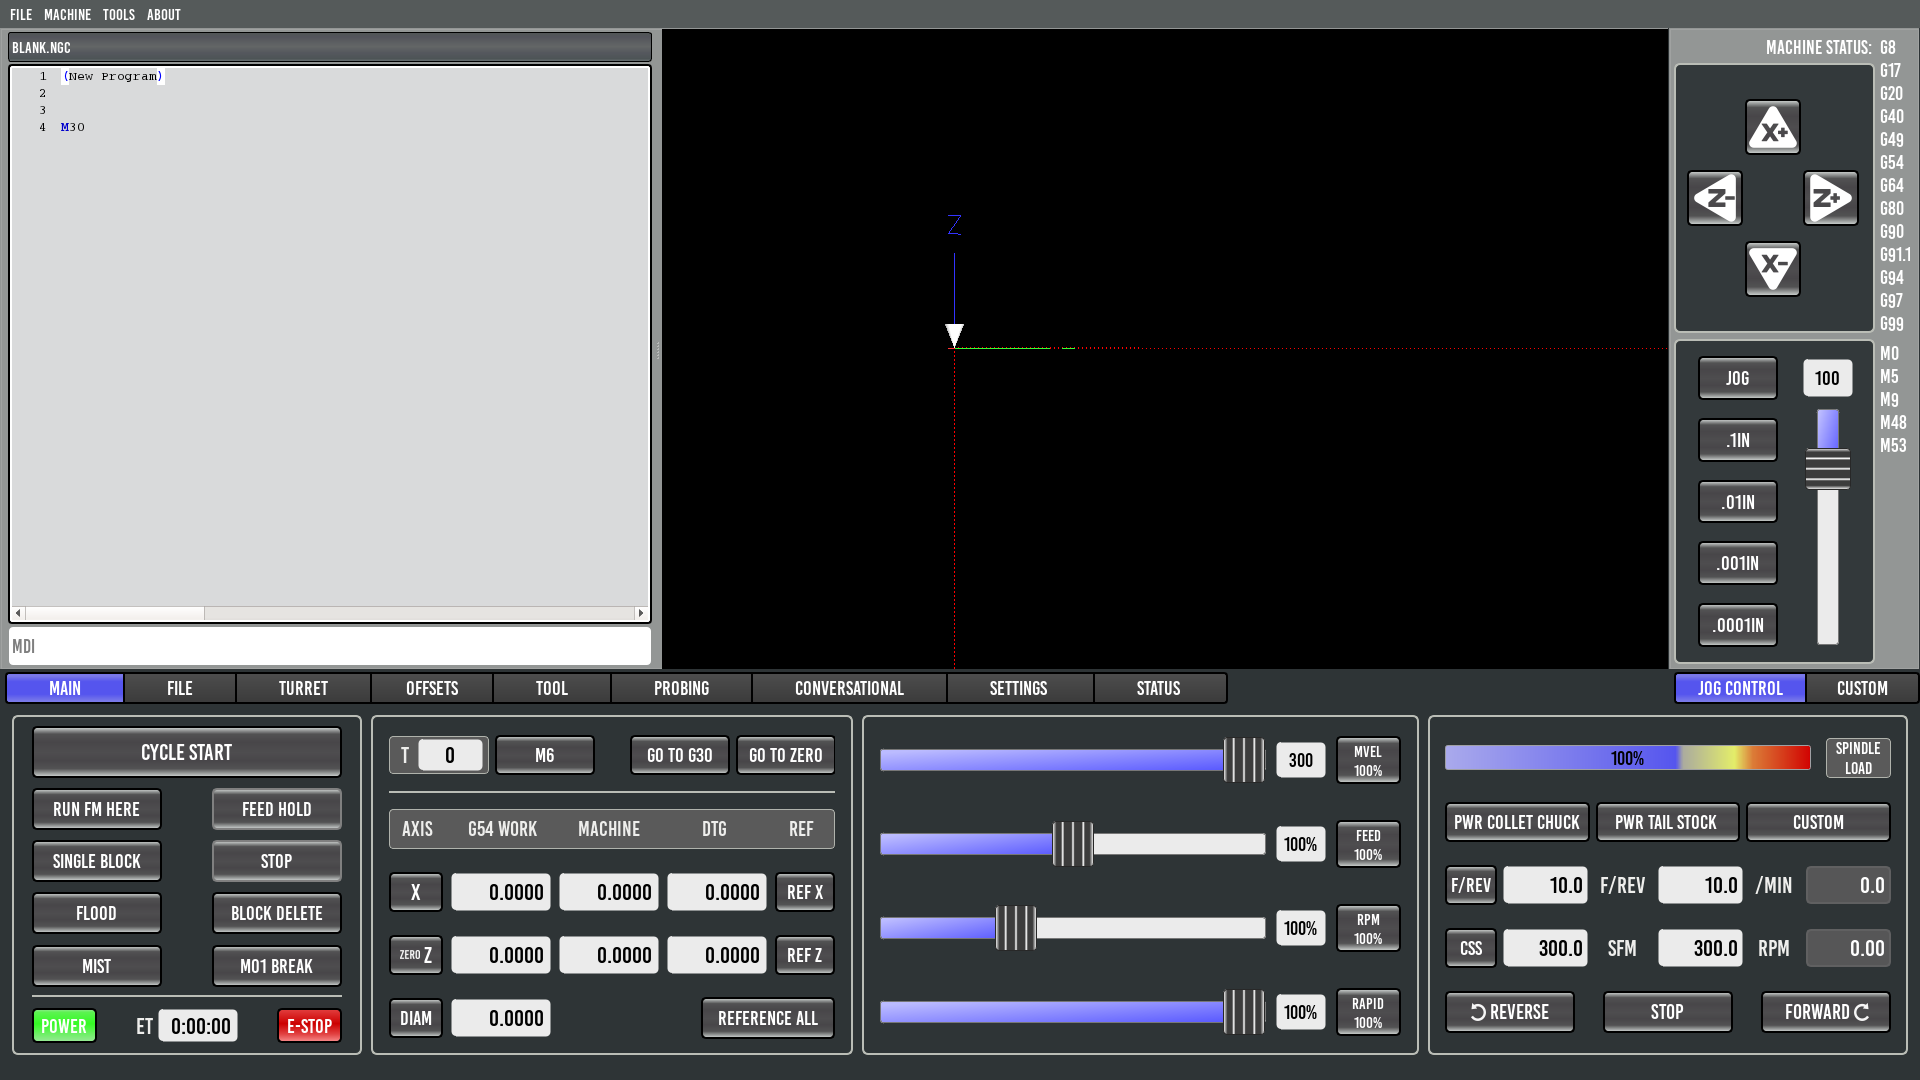Switch to the STATUS tab

(1158, 688)
